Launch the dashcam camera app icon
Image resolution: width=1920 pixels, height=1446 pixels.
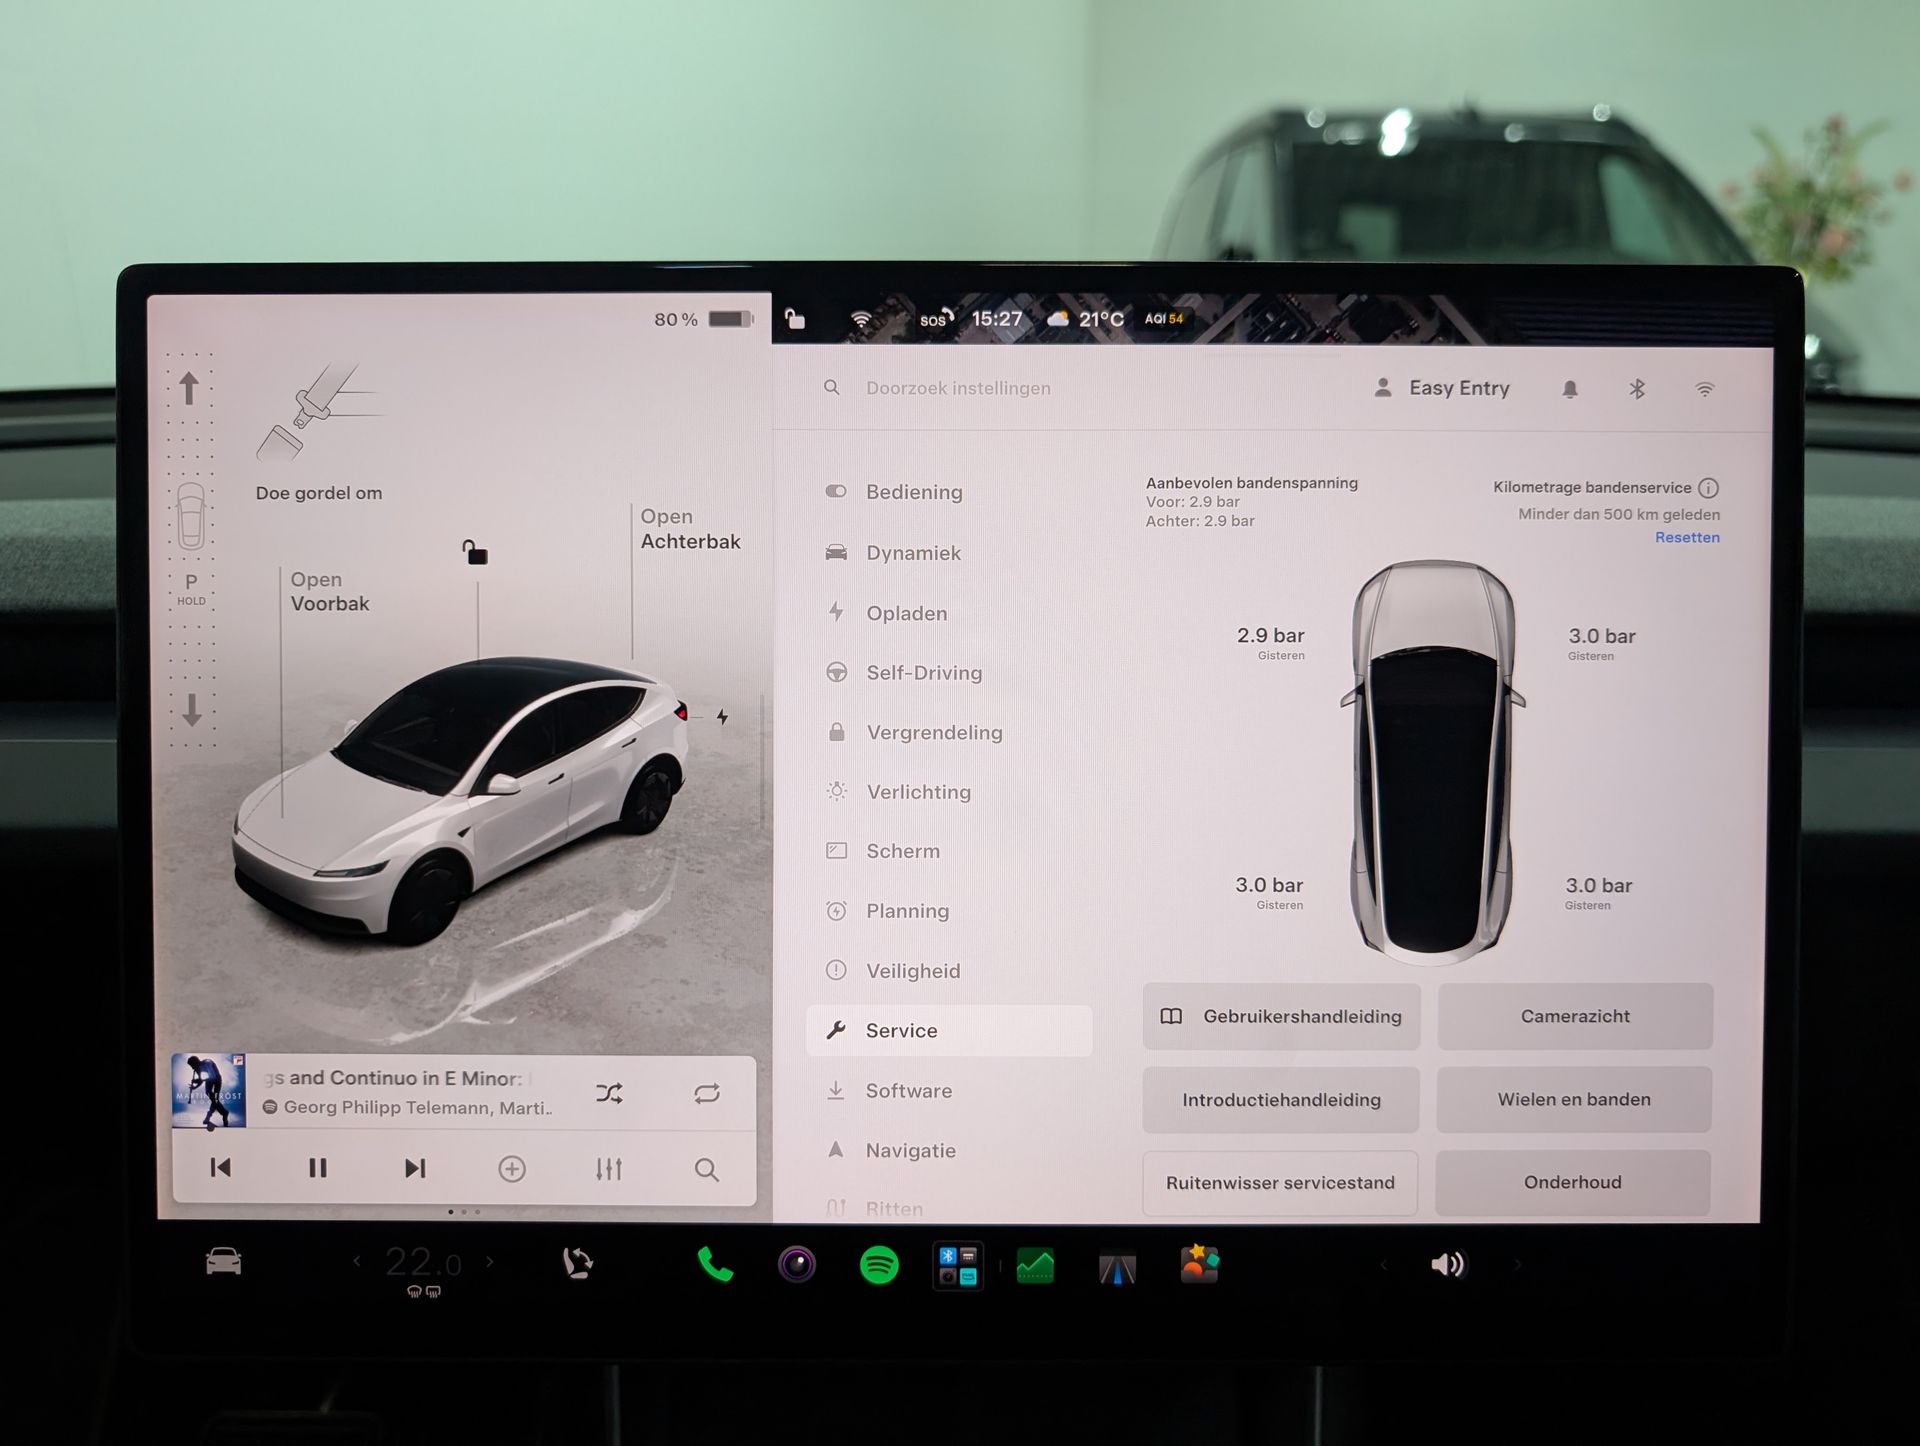pos(797,1265)
